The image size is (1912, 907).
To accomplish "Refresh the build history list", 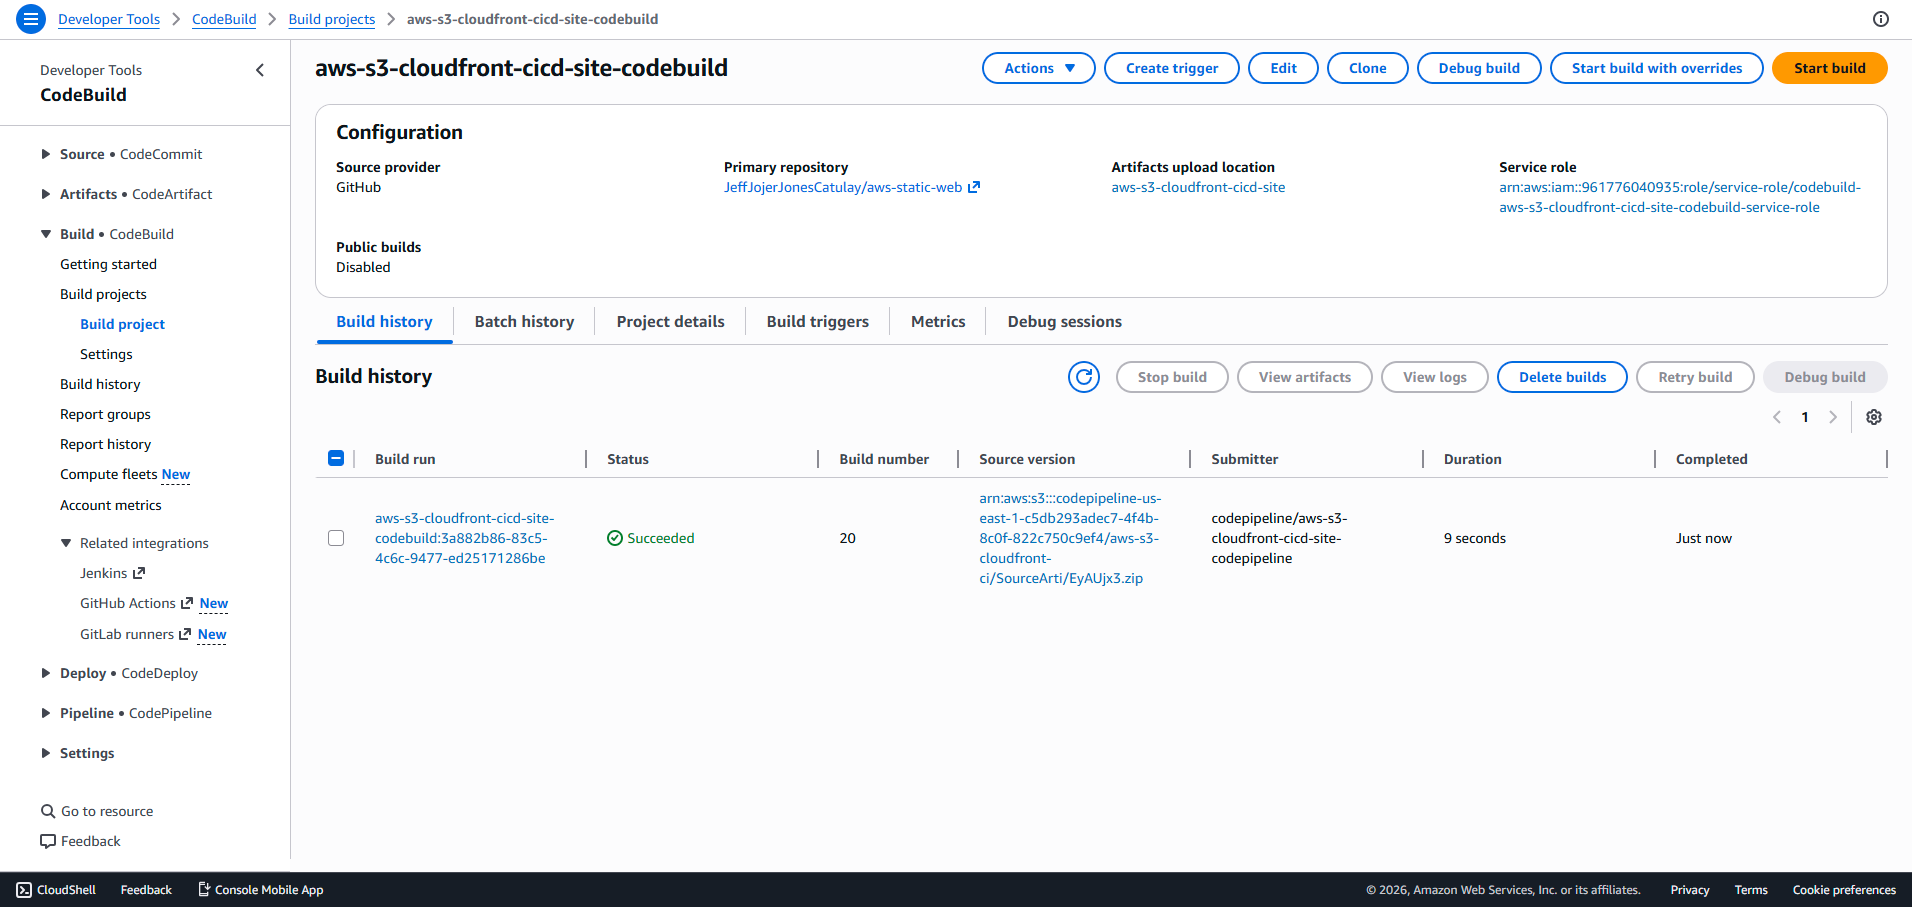I will (x=1084, y=377).
